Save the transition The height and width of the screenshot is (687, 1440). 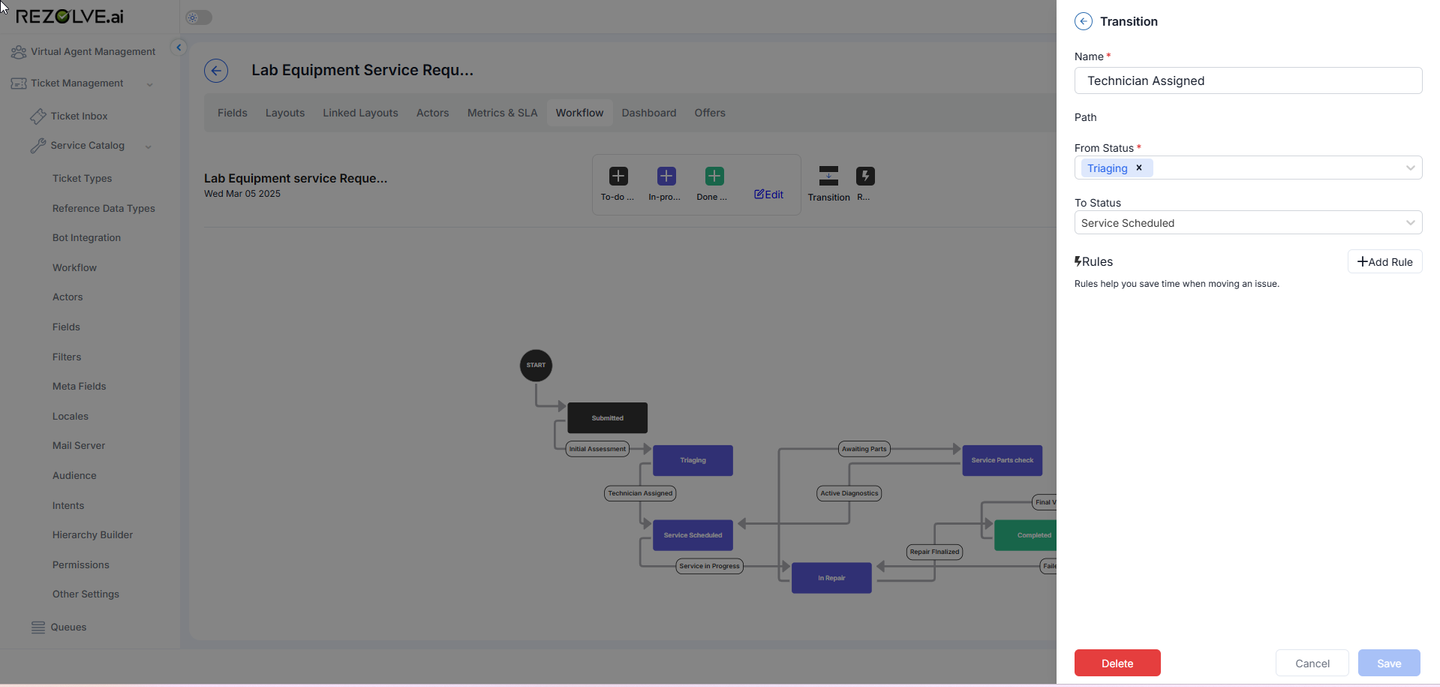coord(1389,663)
